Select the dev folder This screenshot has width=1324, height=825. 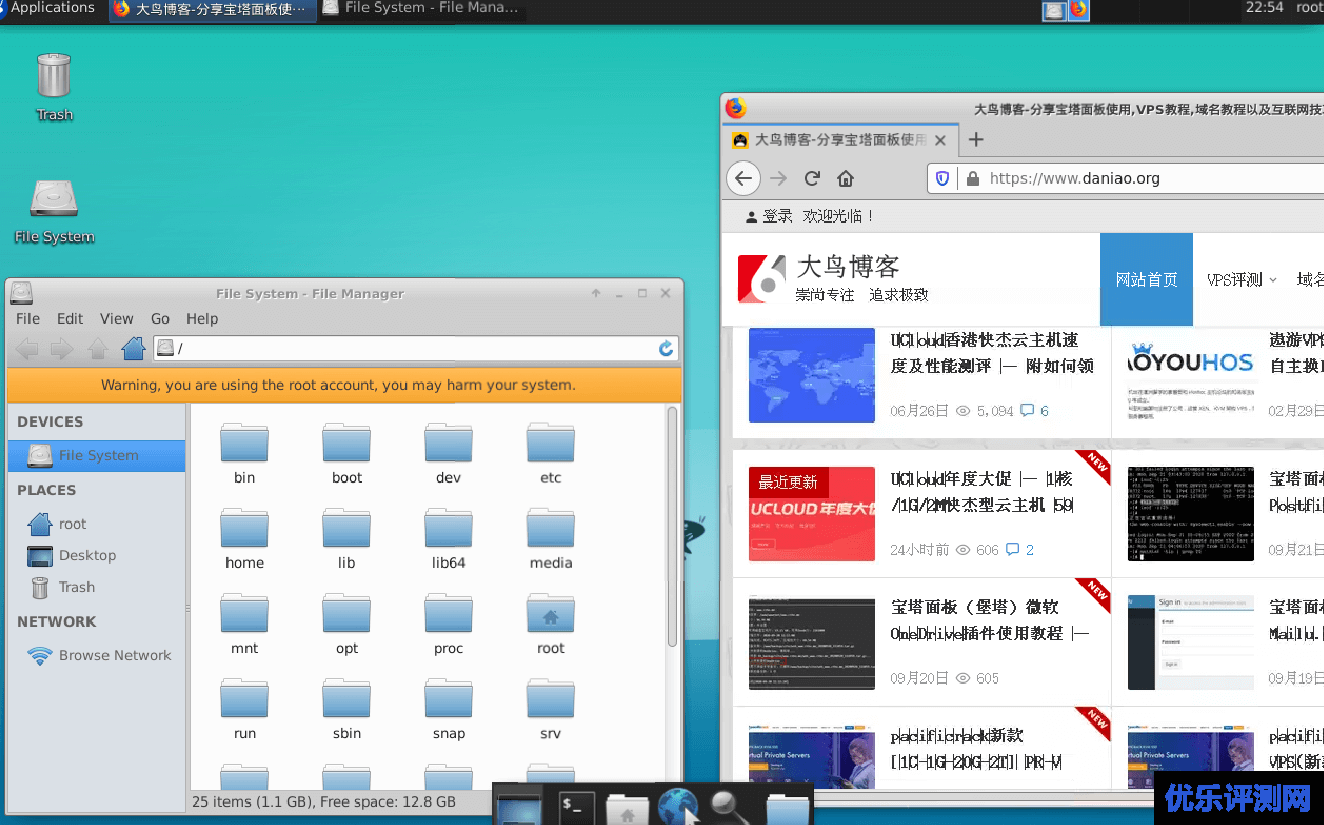(449, 452)
